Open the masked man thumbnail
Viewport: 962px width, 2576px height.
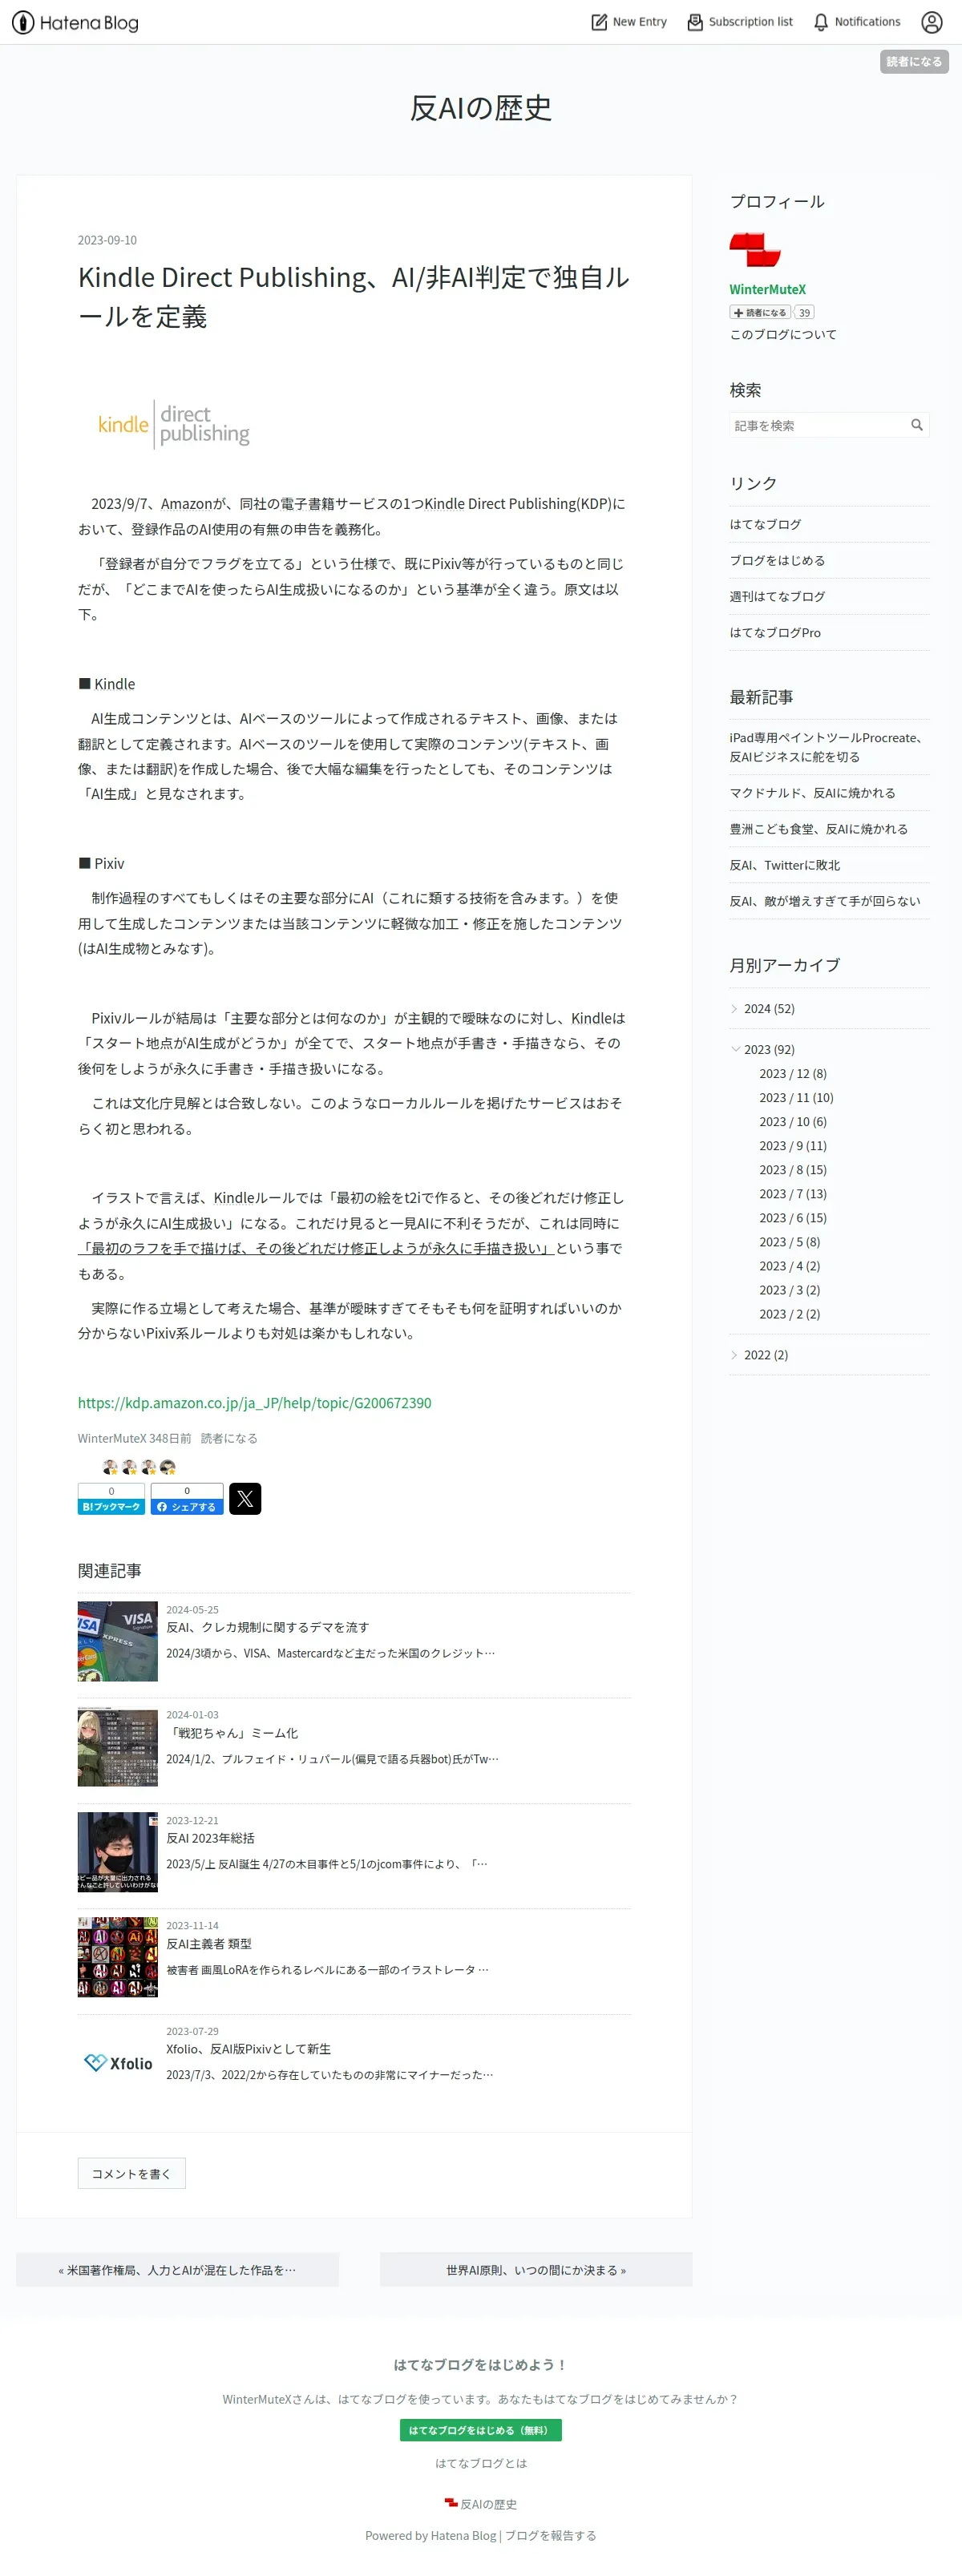coord(118,1852)
